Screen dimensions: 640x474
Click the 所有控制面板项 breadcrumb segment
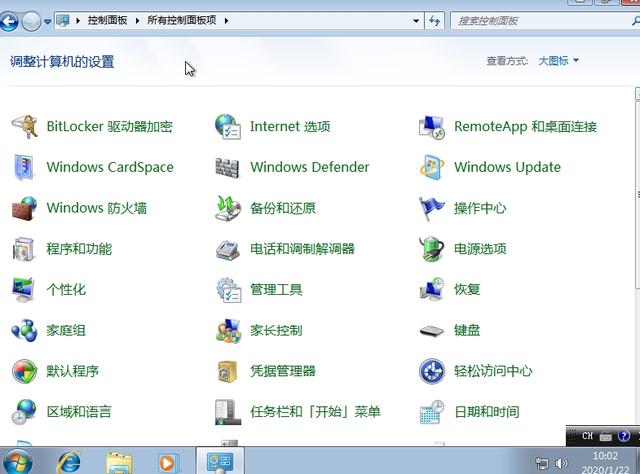coord(182,20)
